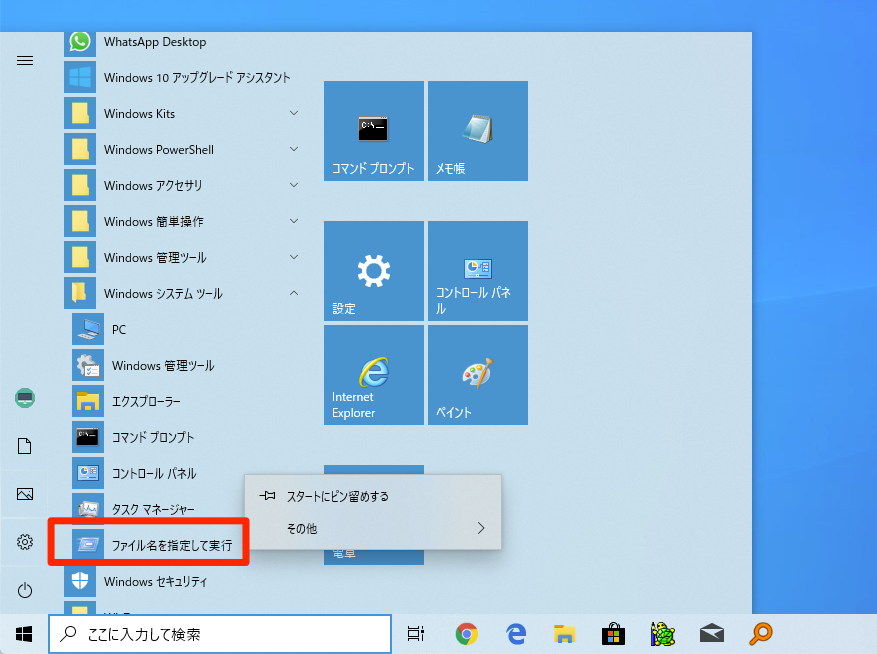The width and height of the screenshot is (877, 654).
Task: Open PC from the system tools list
Action: click(187, 330)
